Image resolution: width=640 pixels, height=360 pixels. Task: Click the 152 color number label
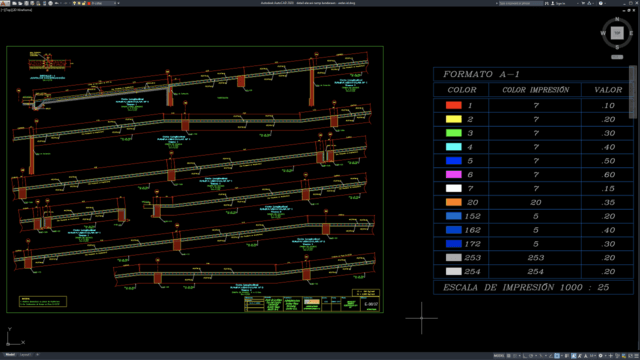pyautogui.click(x=472, y=216)
